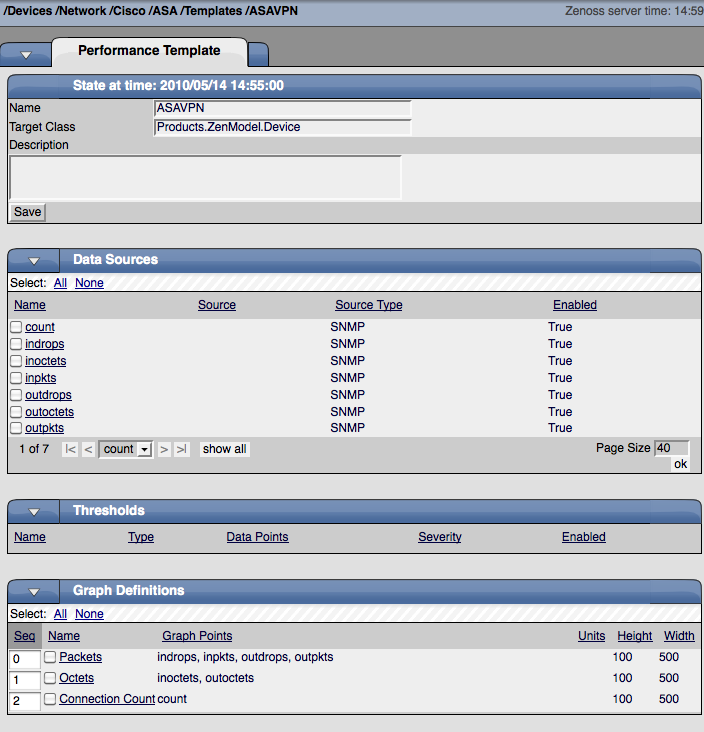
Task: Click the ok button for page size
Action: 680,464
